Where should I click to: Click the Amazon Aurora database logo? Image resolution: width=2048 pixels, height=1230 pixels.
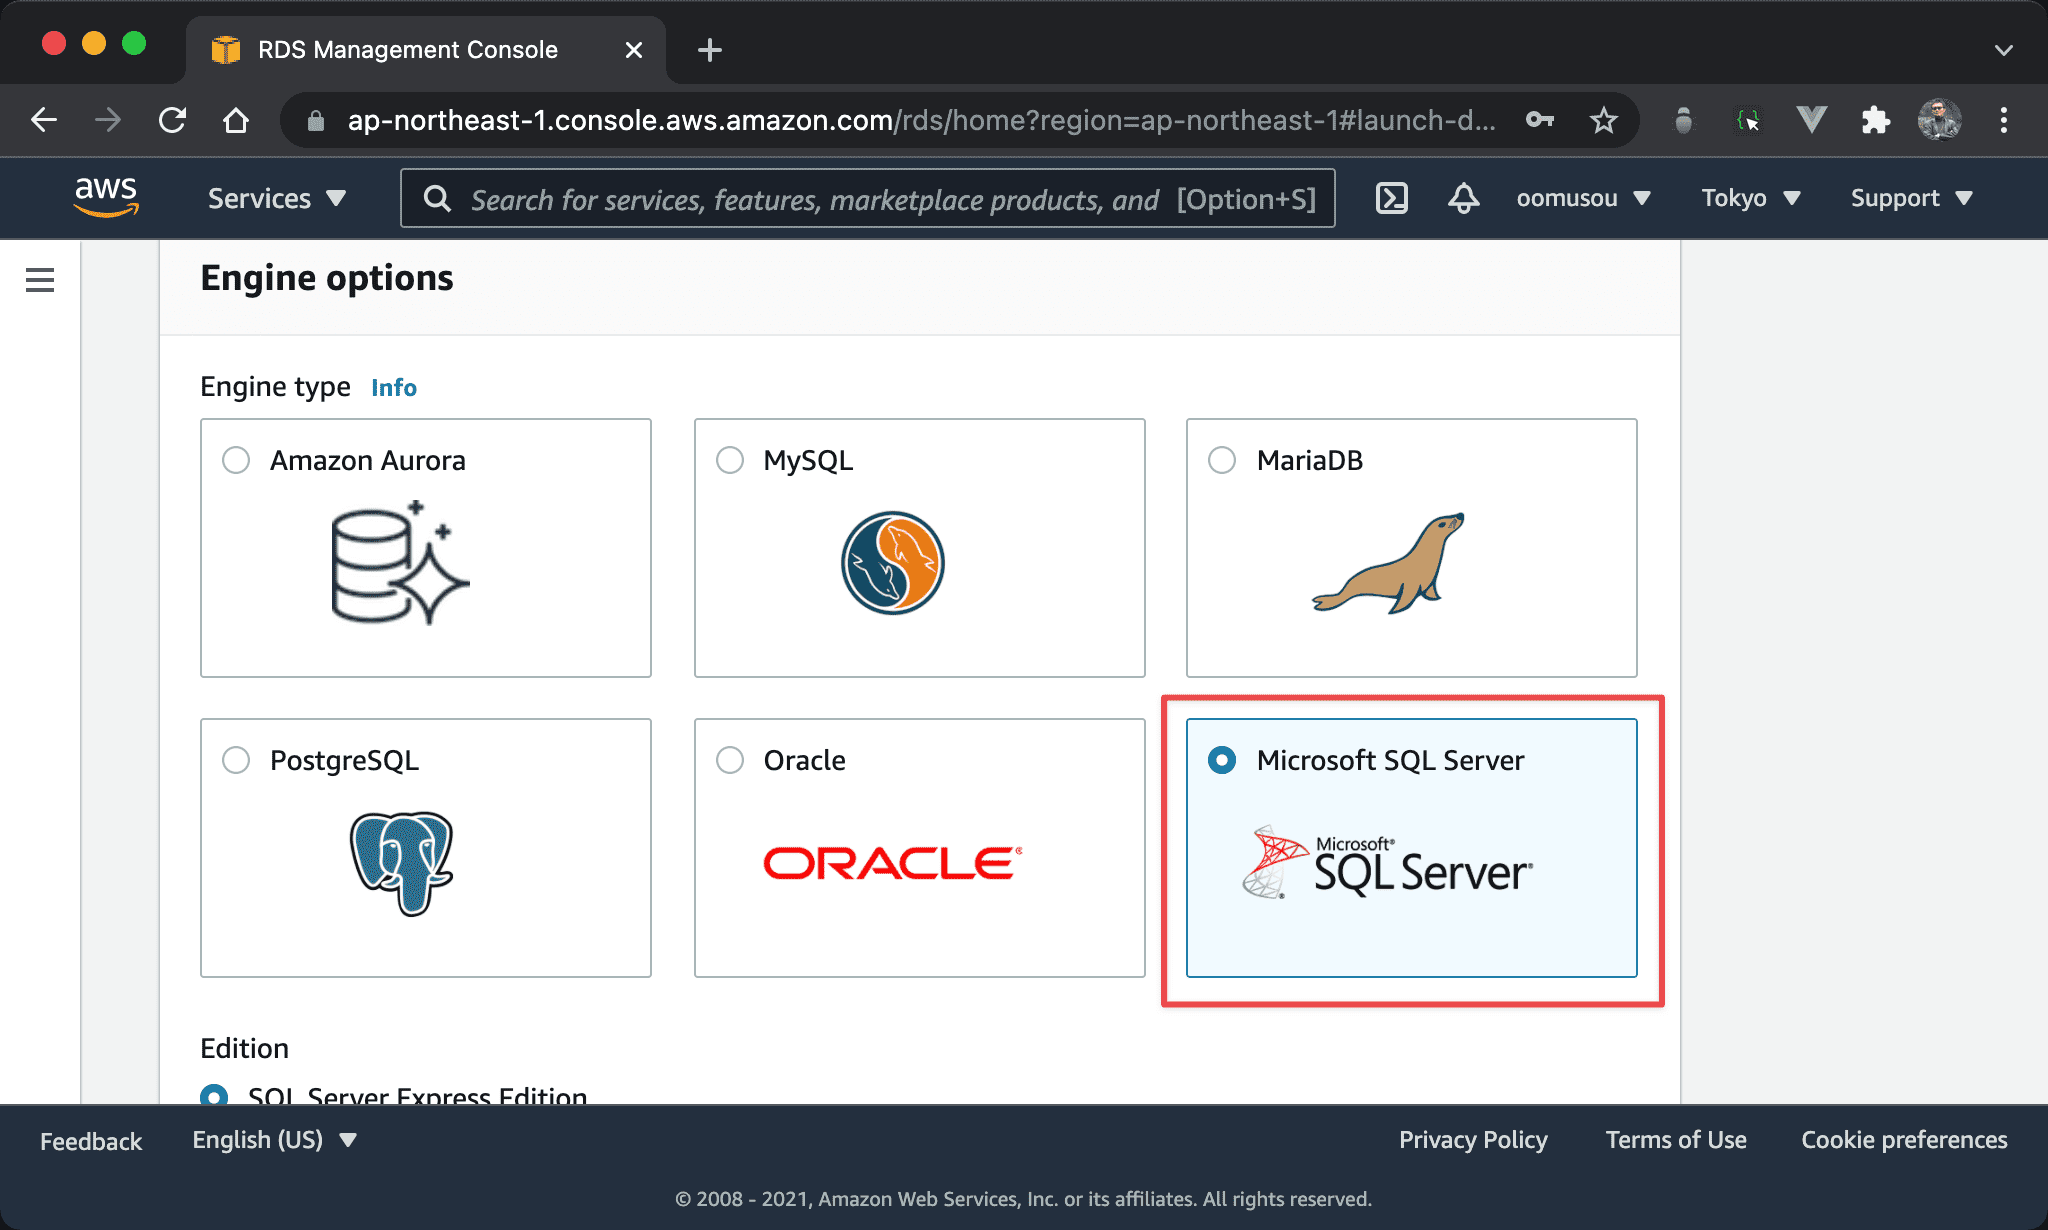point(400,562)
